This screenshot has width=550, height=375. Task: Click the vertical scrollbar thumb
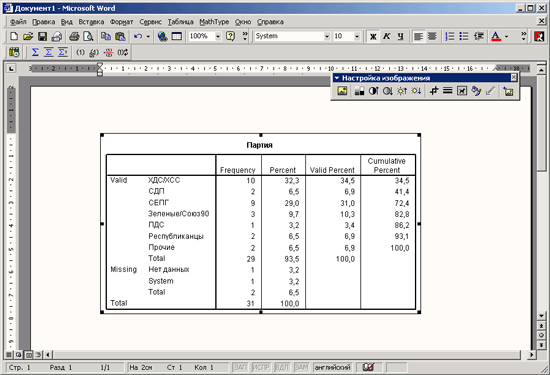click(x=541, y=123)
